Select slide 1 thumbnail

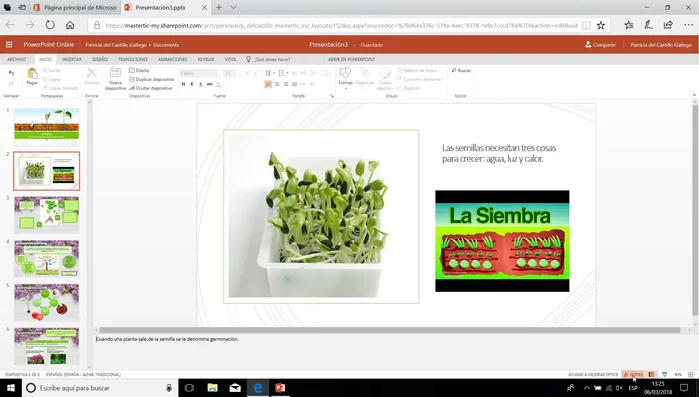(46, 127)
